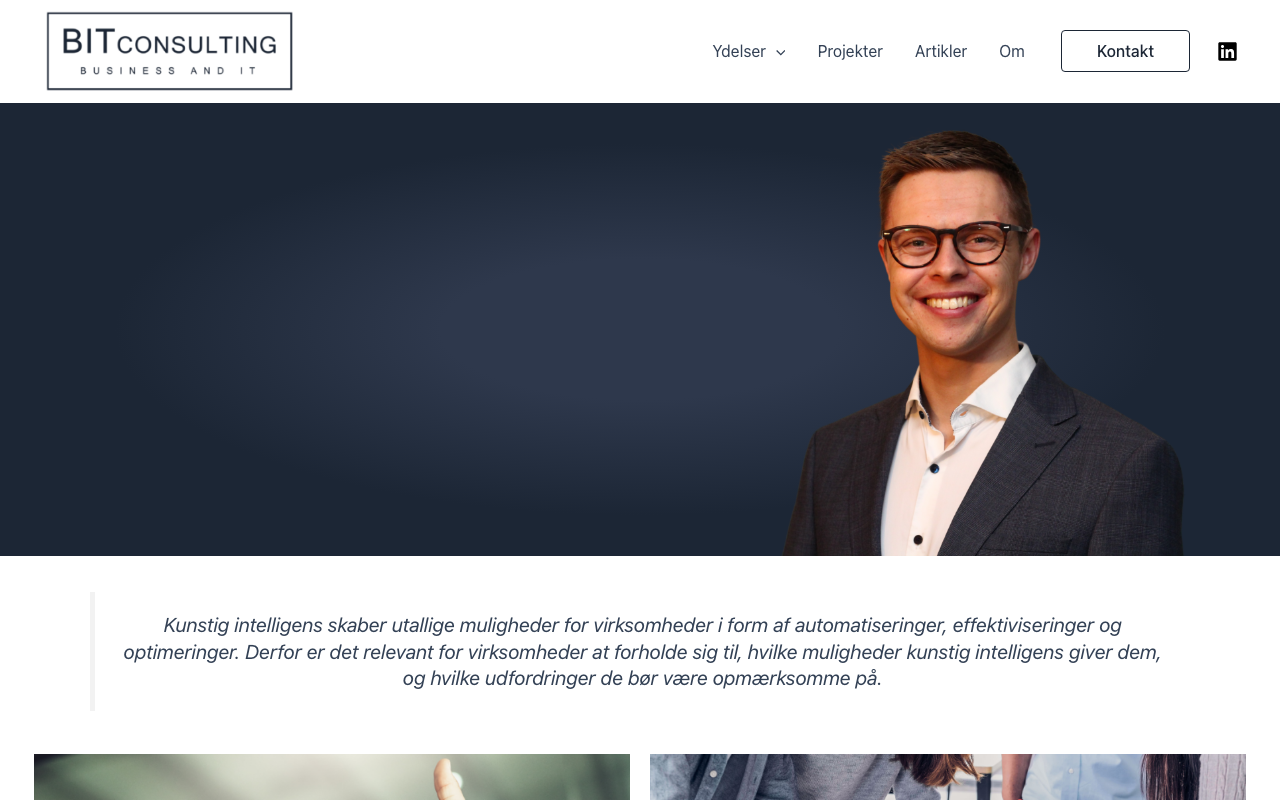The image size is (1280, 800).
Task: Select the Om menu item
Action: (1012, 51)
